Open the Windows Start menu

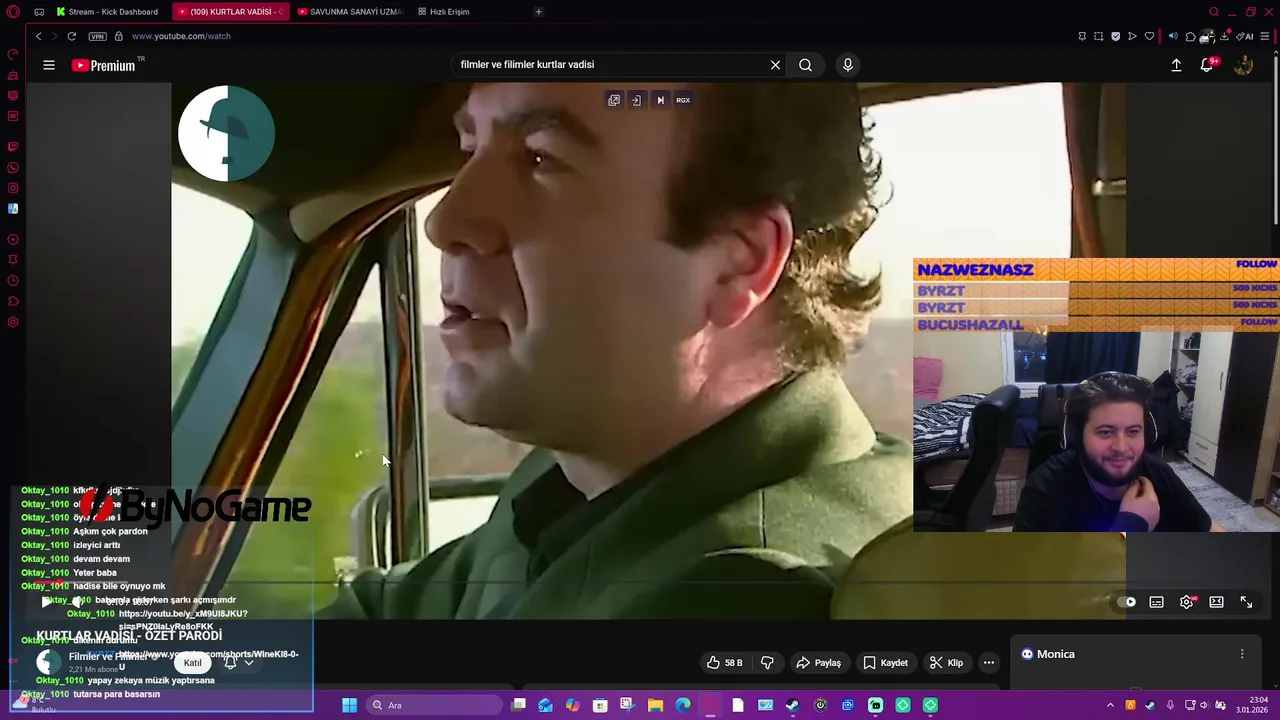click(349, 706)
